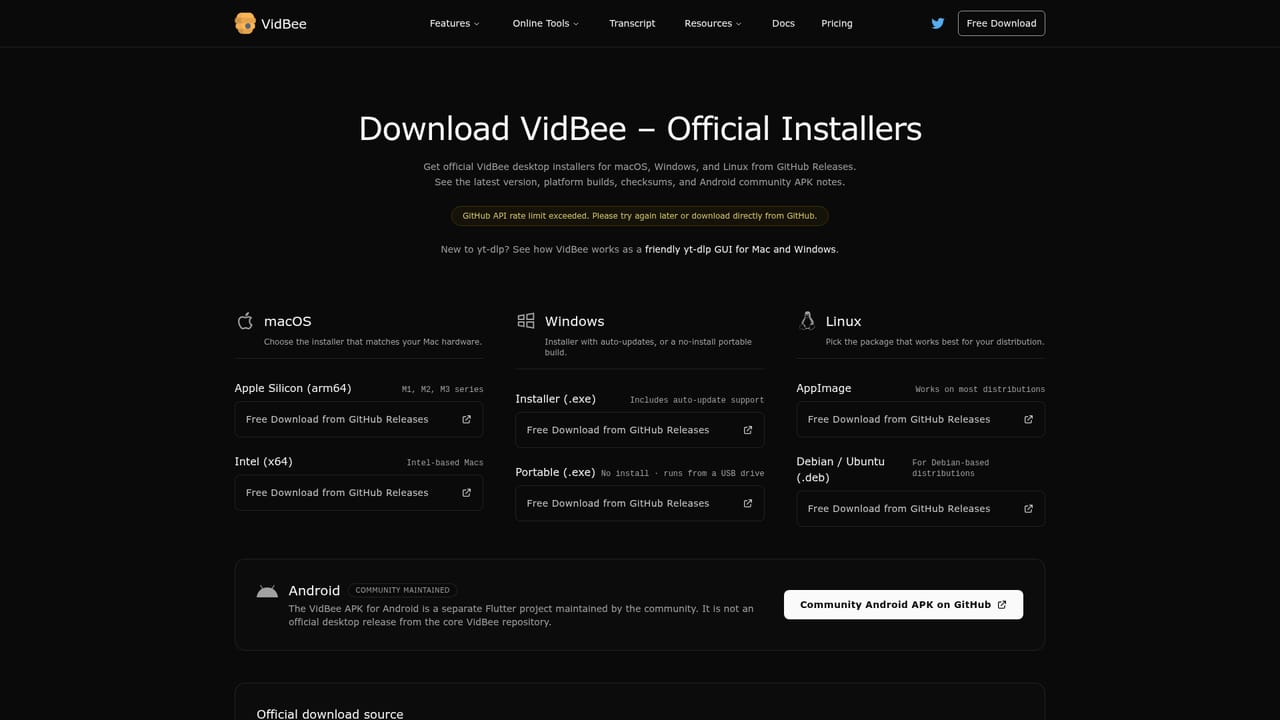Click external-link icon in AppImage row
The image size is (1280, 720).
coord(1028,420)
